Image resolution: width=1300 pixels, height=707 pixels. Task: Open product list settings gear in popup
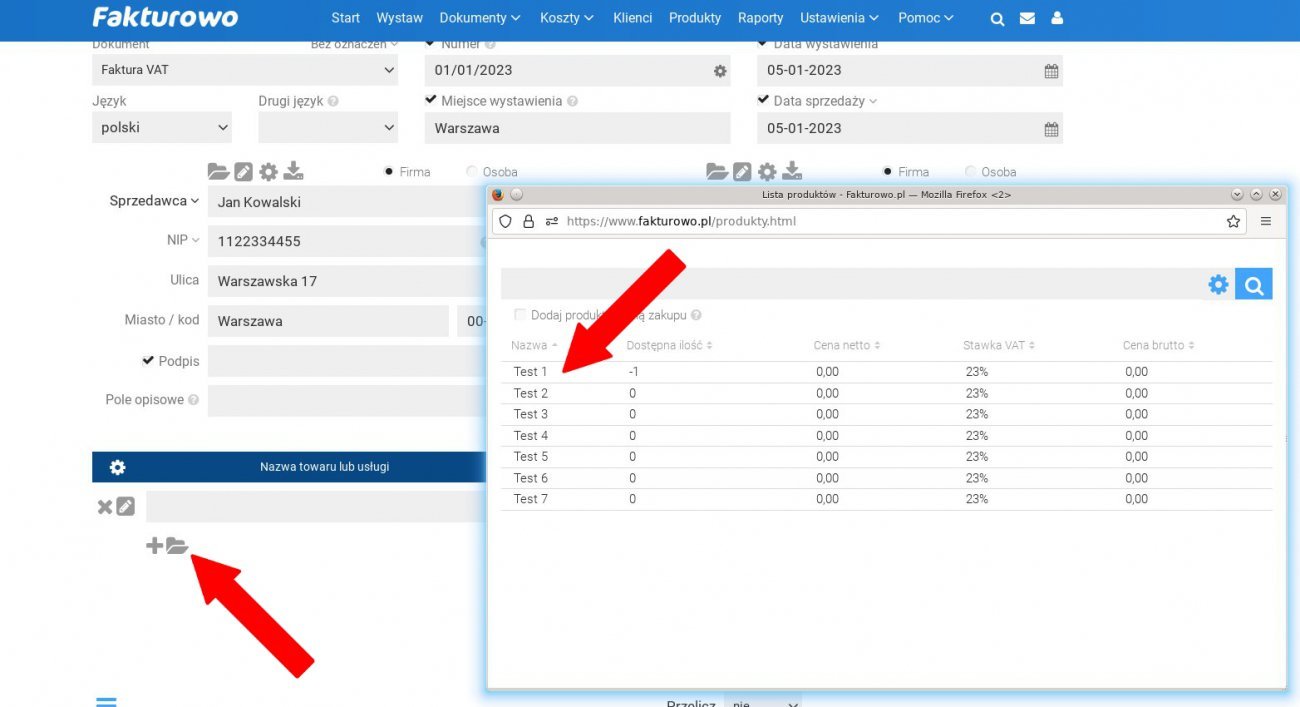[1218, 285]
